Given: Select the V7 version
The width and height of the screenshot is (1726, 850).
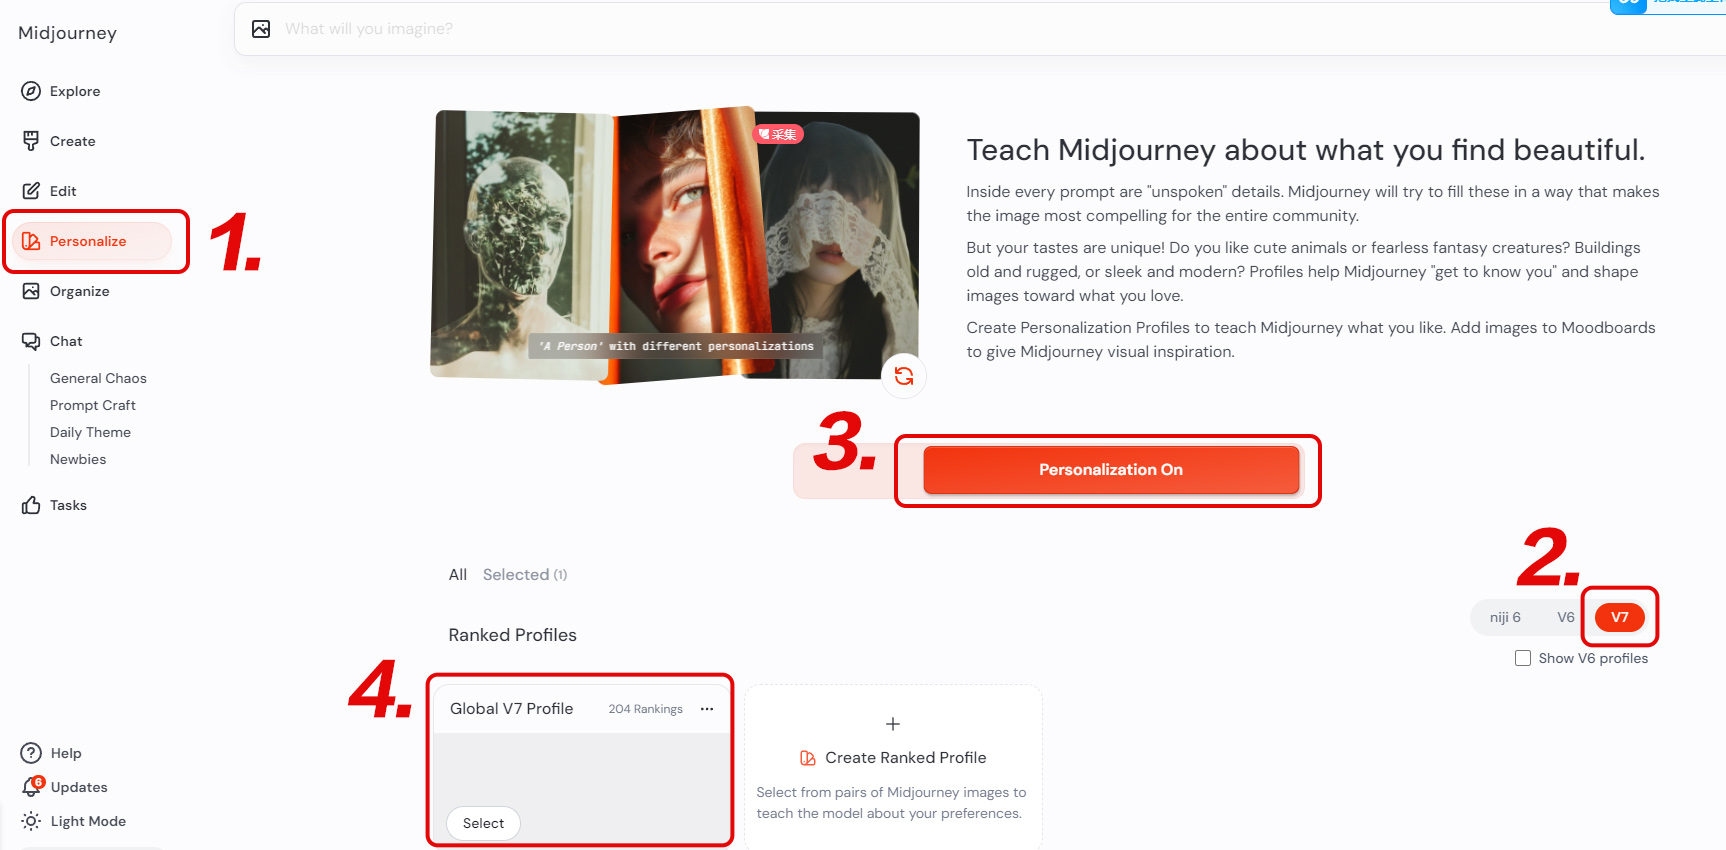Looking at the screenshot, I should (x=1619, y=617).
